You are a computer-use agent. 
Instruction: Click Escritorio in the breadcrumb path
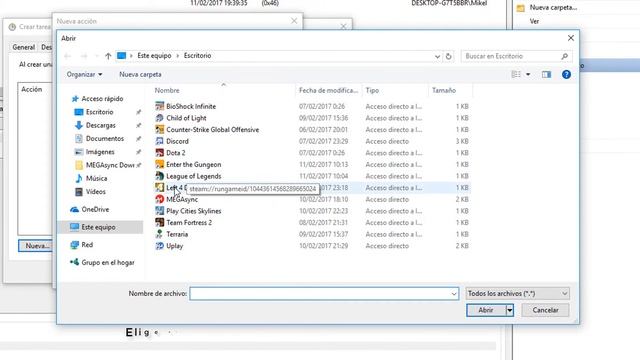pyautogui.click(x=197, y=56)
